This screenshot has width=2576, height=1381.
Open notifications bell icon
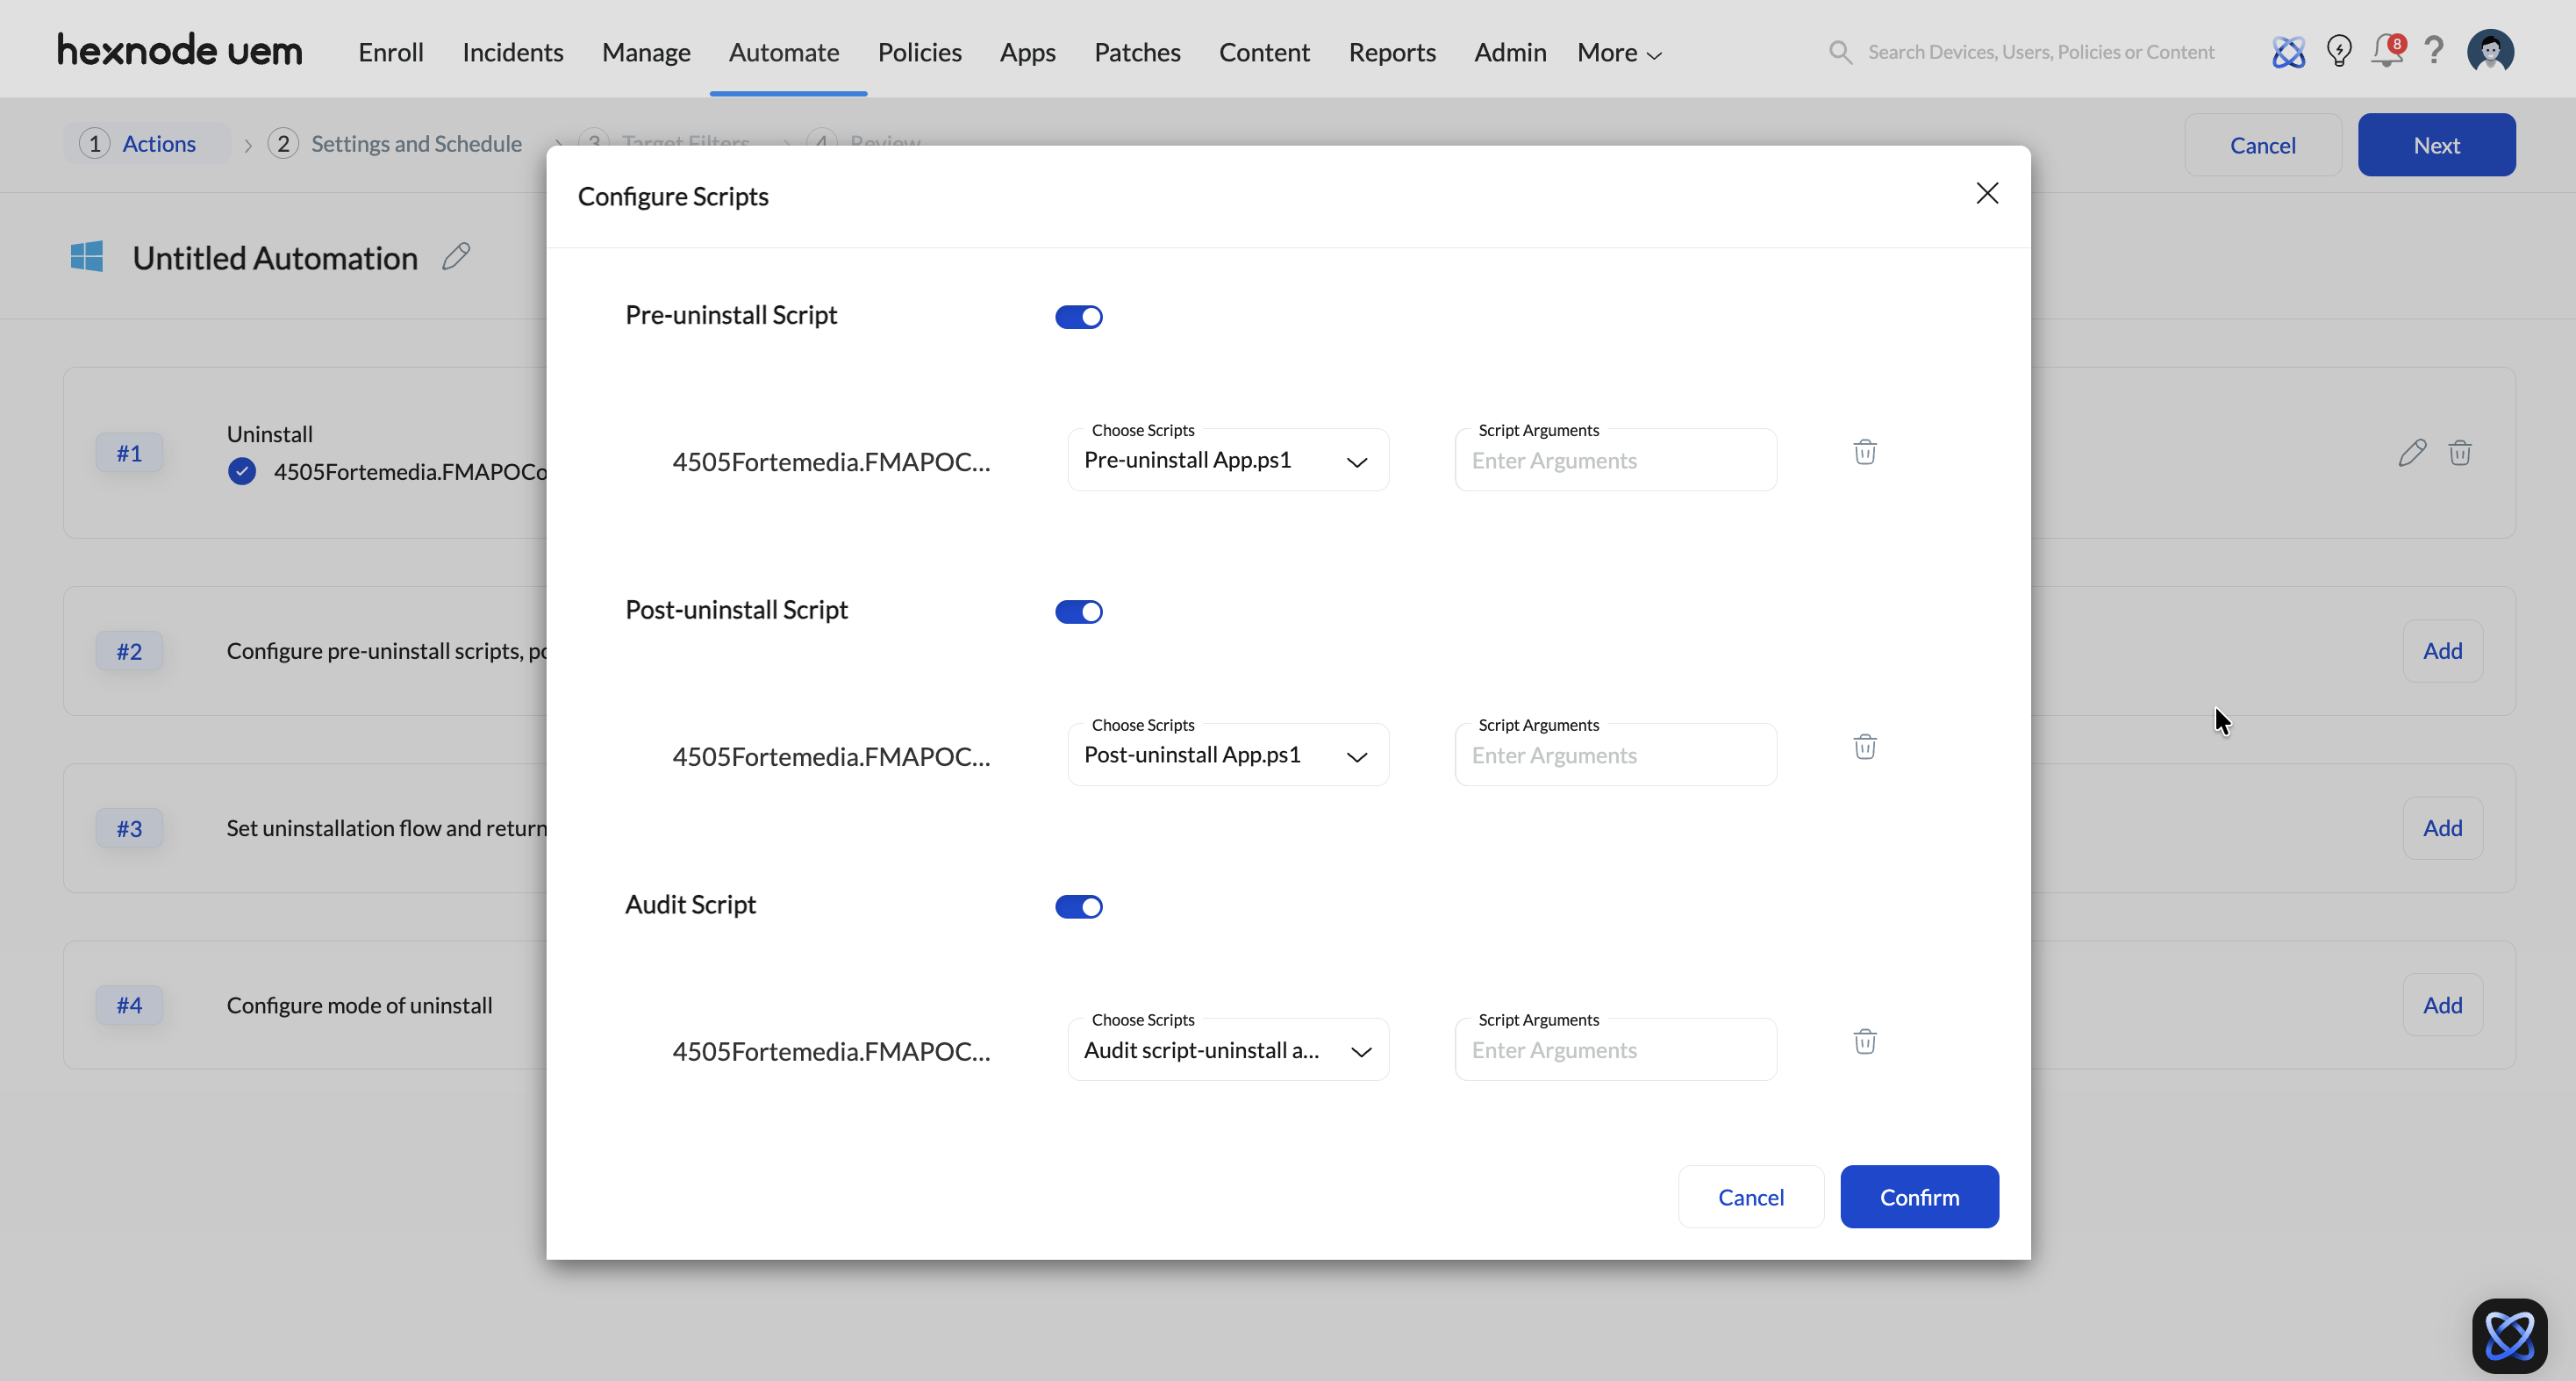point(2386,51)
